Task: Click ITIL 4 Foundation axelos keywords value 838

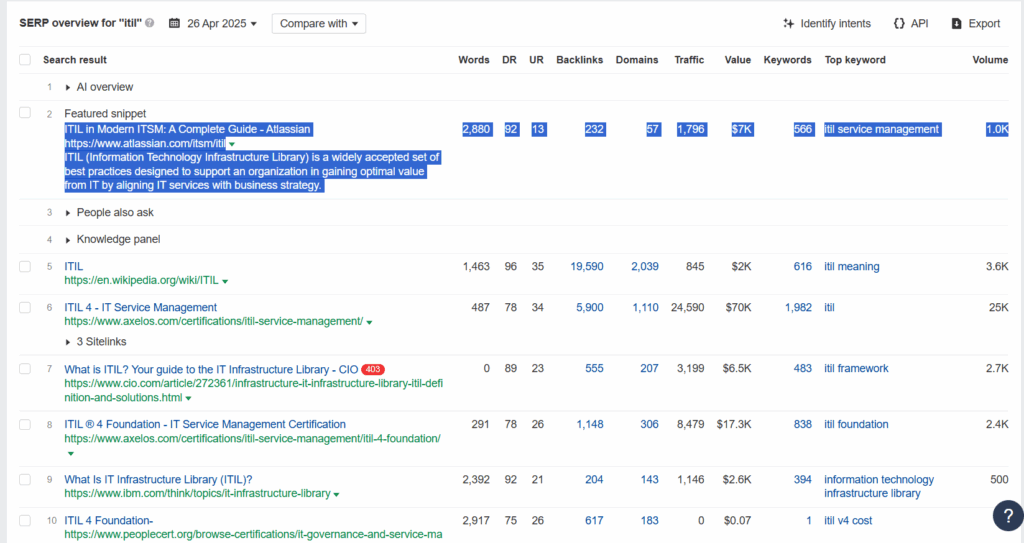Action: (x=803, y=424)
